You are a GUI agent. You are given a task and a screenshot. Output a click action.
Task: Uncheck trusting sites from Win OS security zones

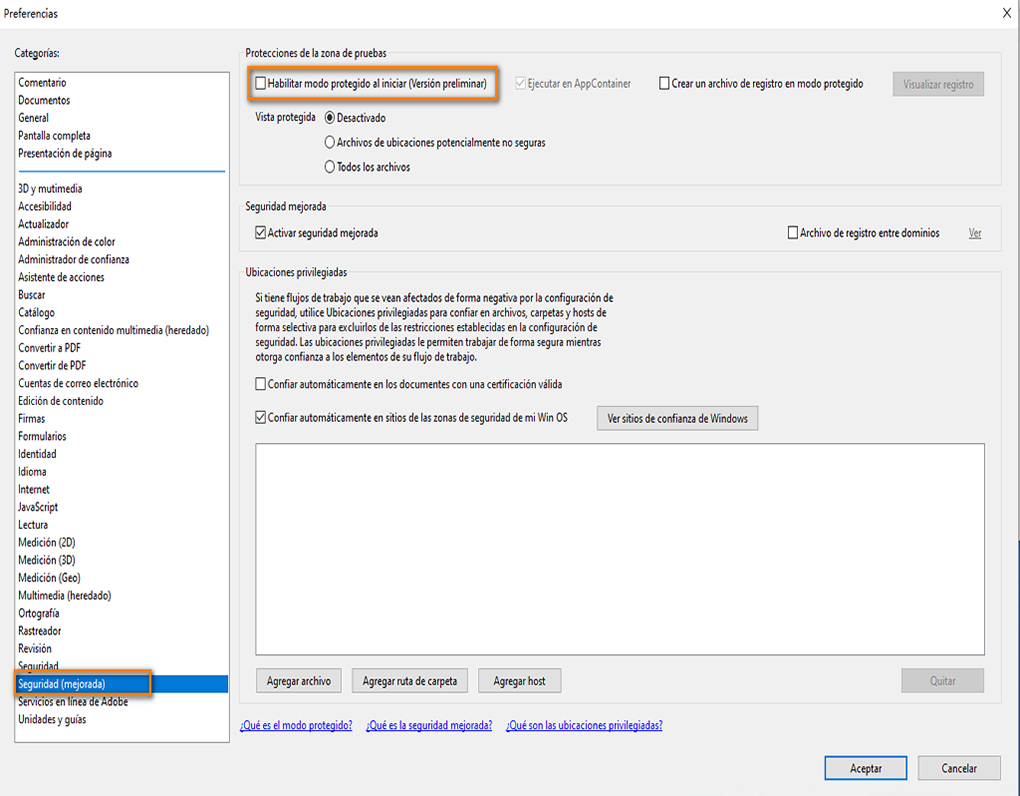click(x=260, y=417)
